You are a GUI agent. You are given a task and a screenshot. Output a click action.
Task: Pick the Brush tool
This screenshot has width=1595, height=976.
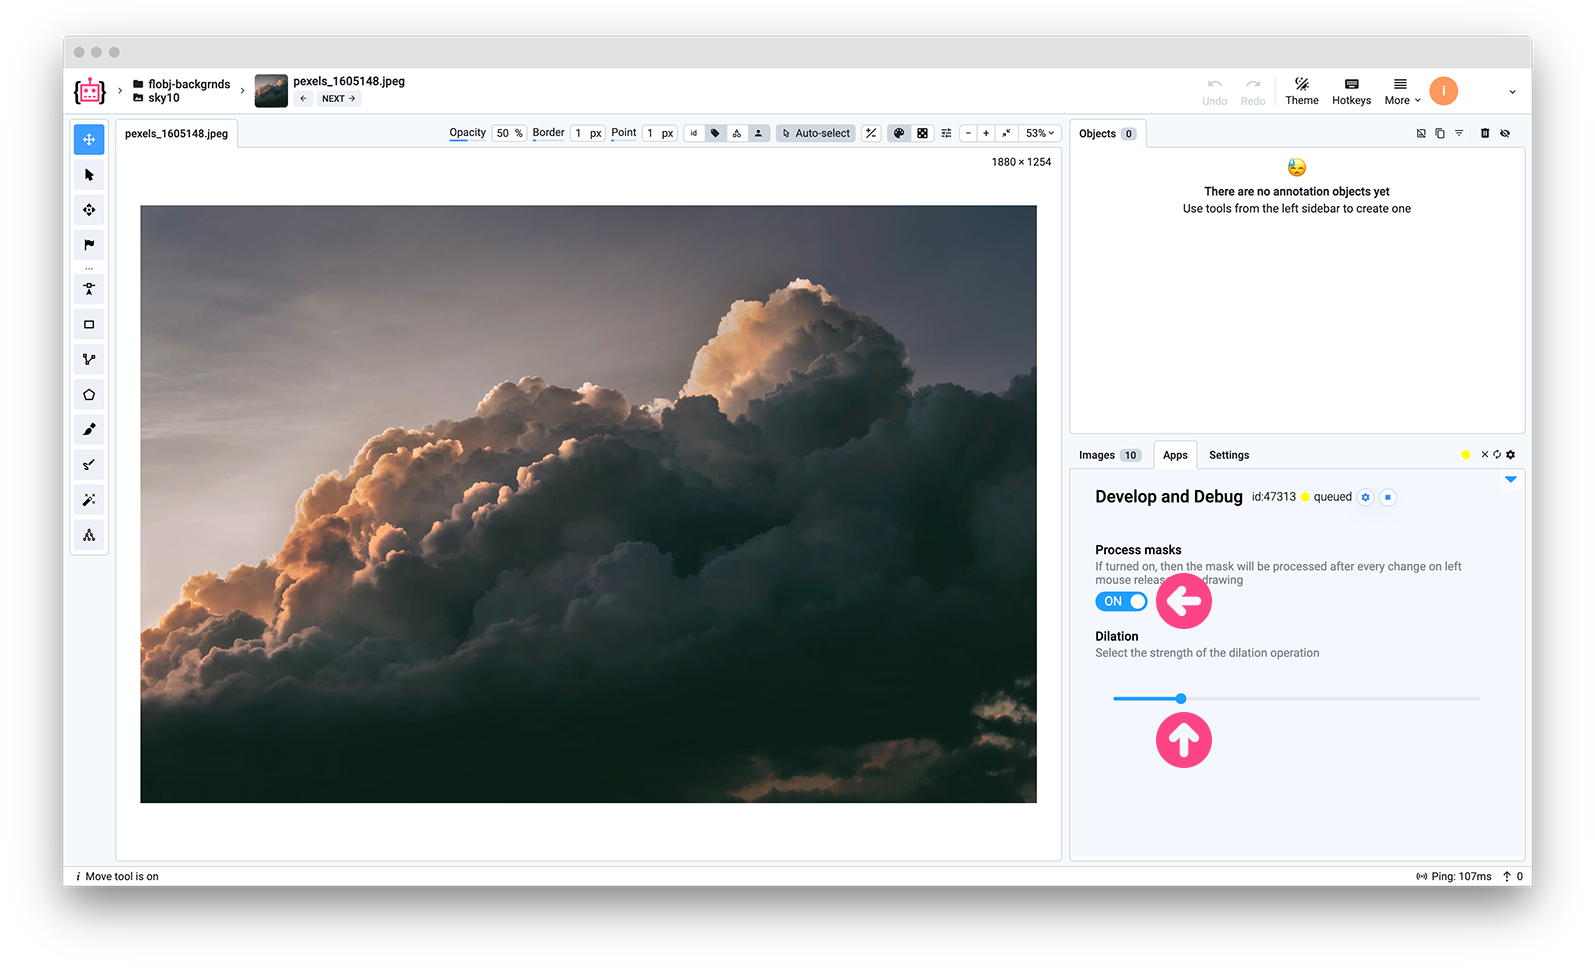89,430
